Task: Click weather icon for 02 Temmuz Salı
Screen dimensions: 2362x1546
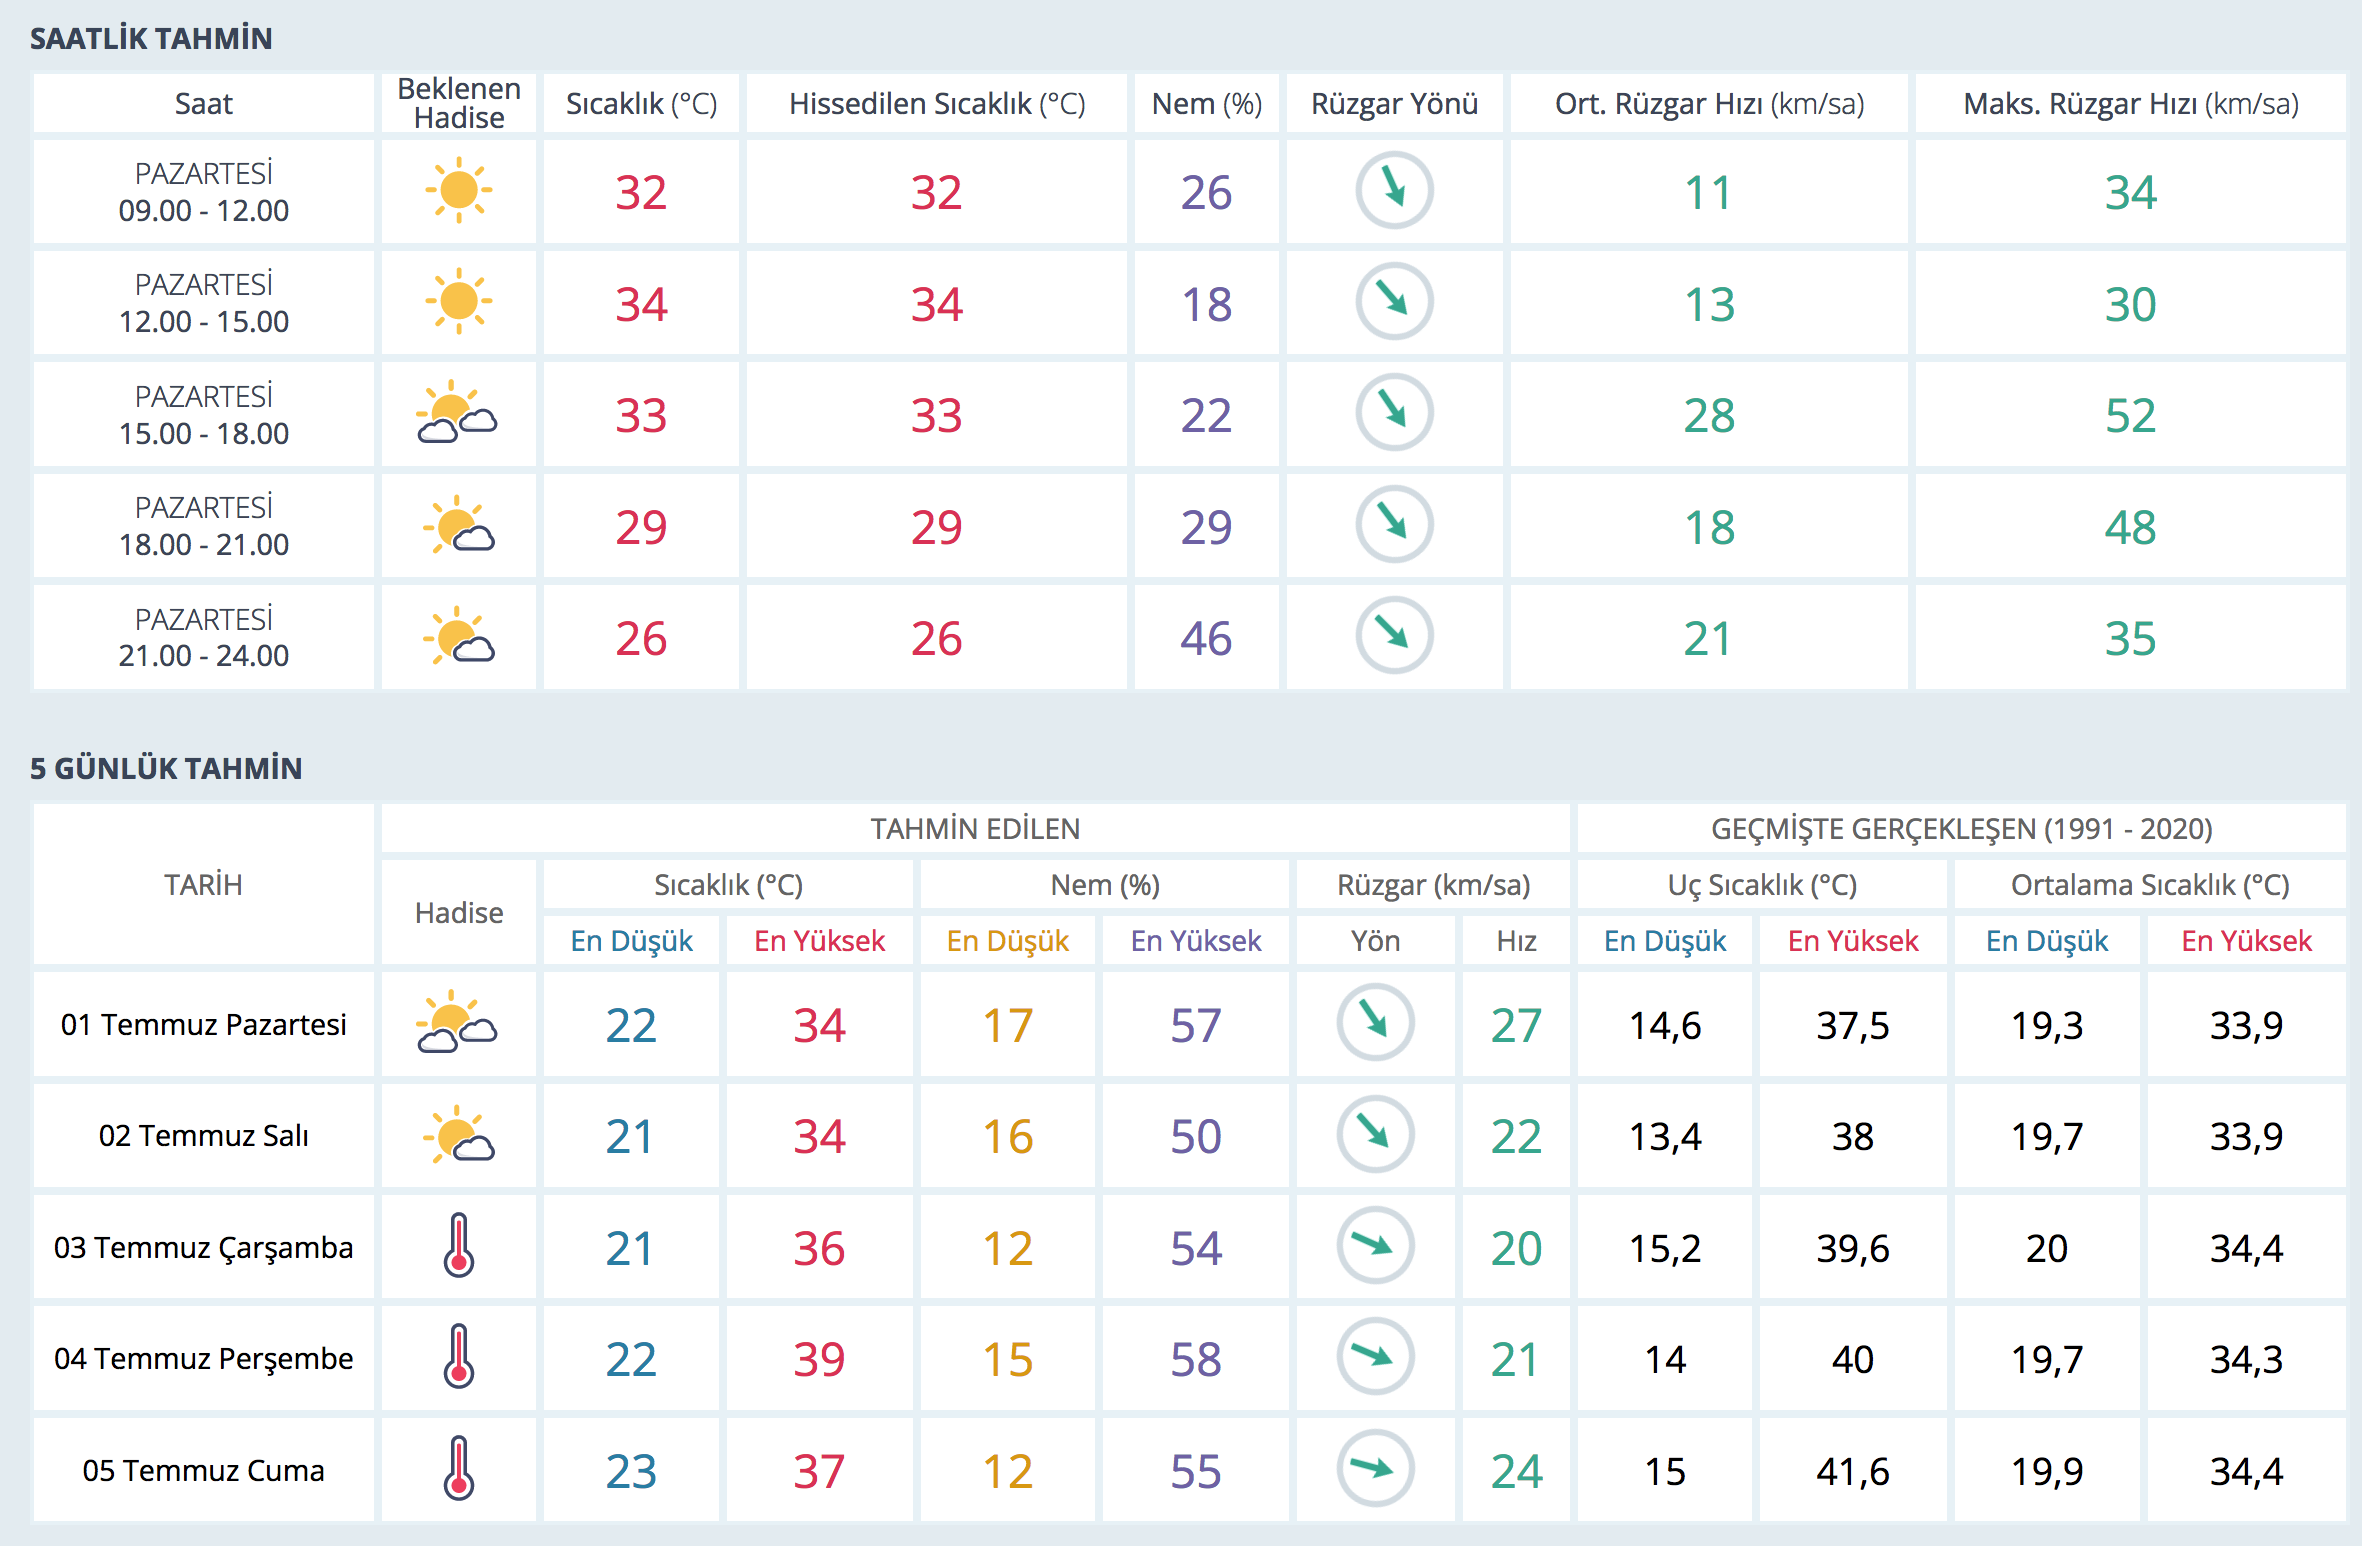Action: [x=458, y=1134]
